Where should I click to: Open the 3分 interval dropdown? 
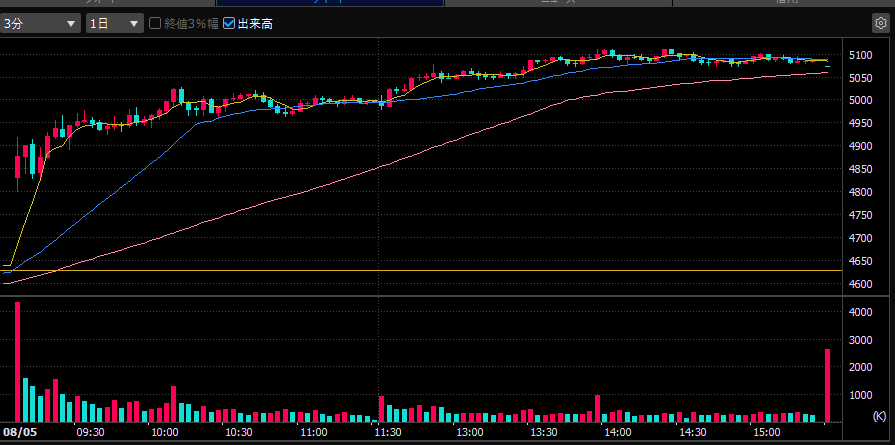click(x=41, y=23)
